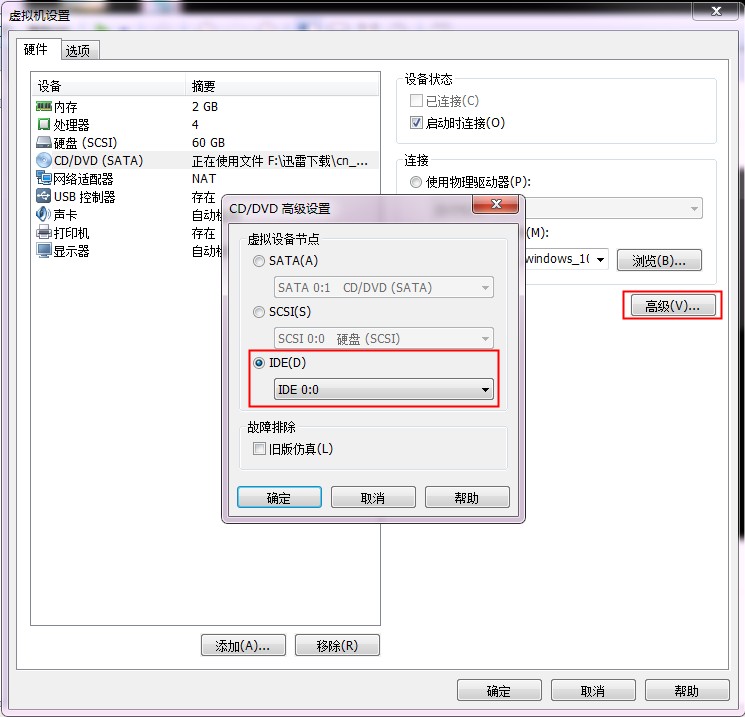Open 帮助 in CD/DVD advanced dialog

(467, 497)
